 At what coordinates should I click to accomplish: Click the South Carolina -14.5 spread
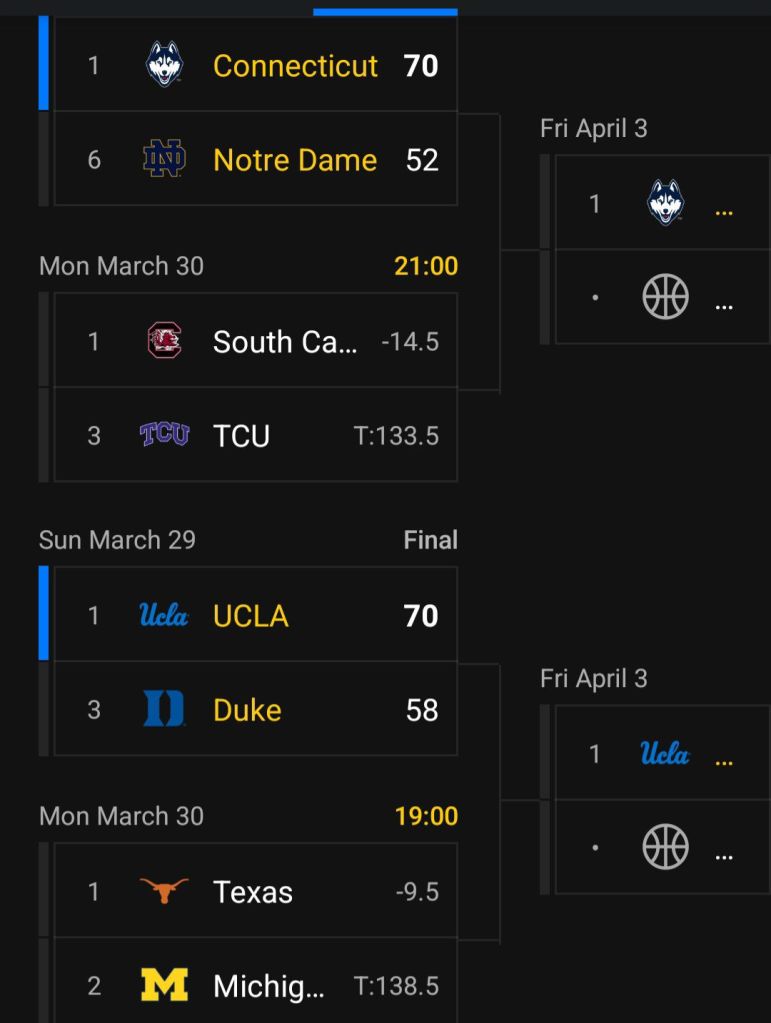[410, 342]
